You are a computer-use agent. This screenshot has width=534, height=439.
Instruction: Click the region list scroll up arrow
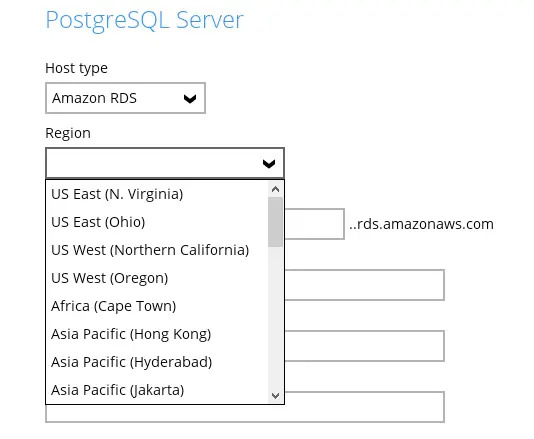pyautogui.click(x=276, y=189)
